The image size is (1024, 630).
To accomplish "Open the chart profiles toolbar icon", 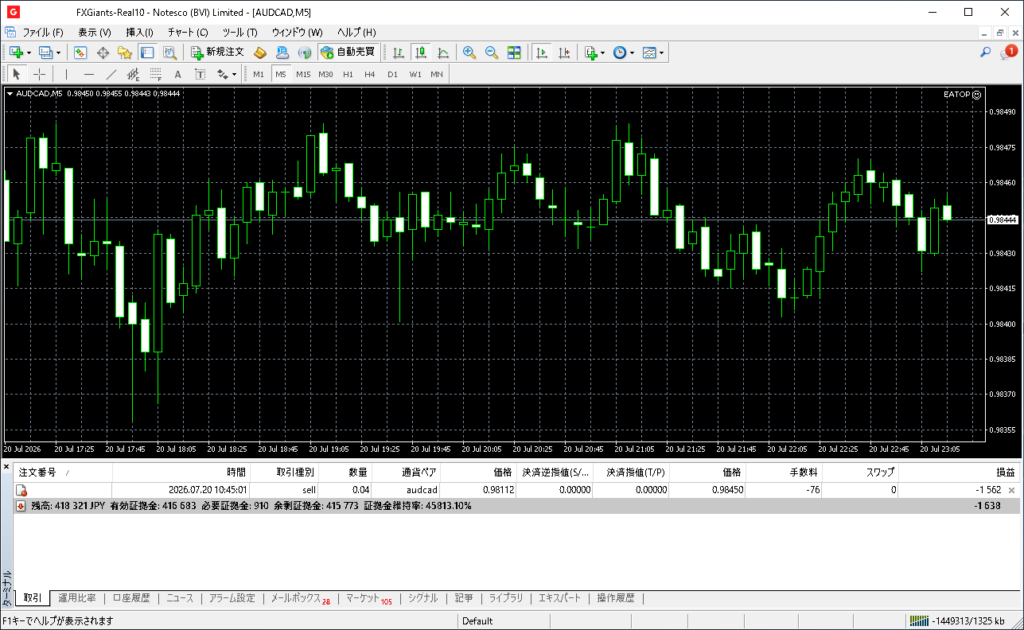I will coord(45,53).
